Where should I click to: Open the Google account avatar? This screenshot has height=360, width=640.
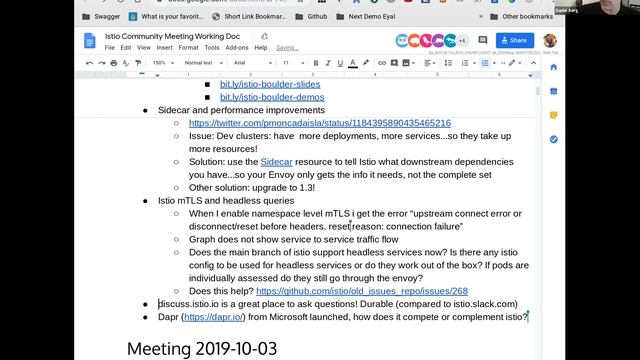550,40
